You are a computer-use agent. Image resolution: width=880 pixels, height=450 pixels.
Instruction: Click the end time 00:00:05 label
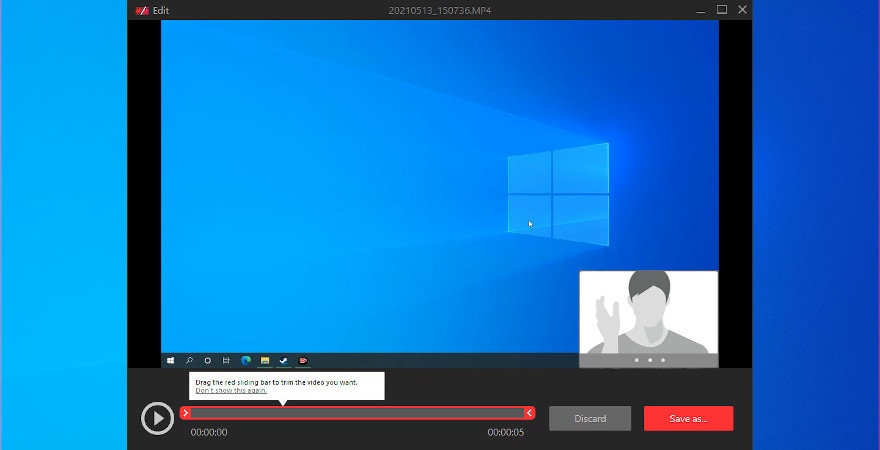(x=506, y=432)
